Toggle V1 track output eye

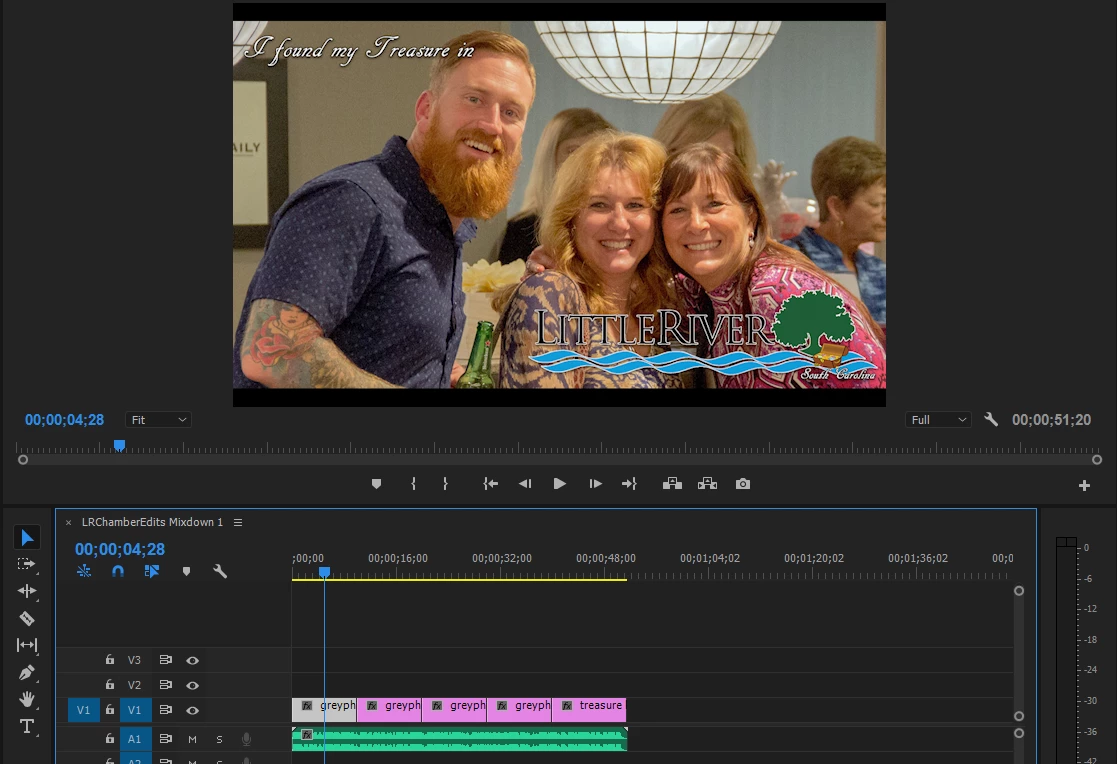[192, 711]
